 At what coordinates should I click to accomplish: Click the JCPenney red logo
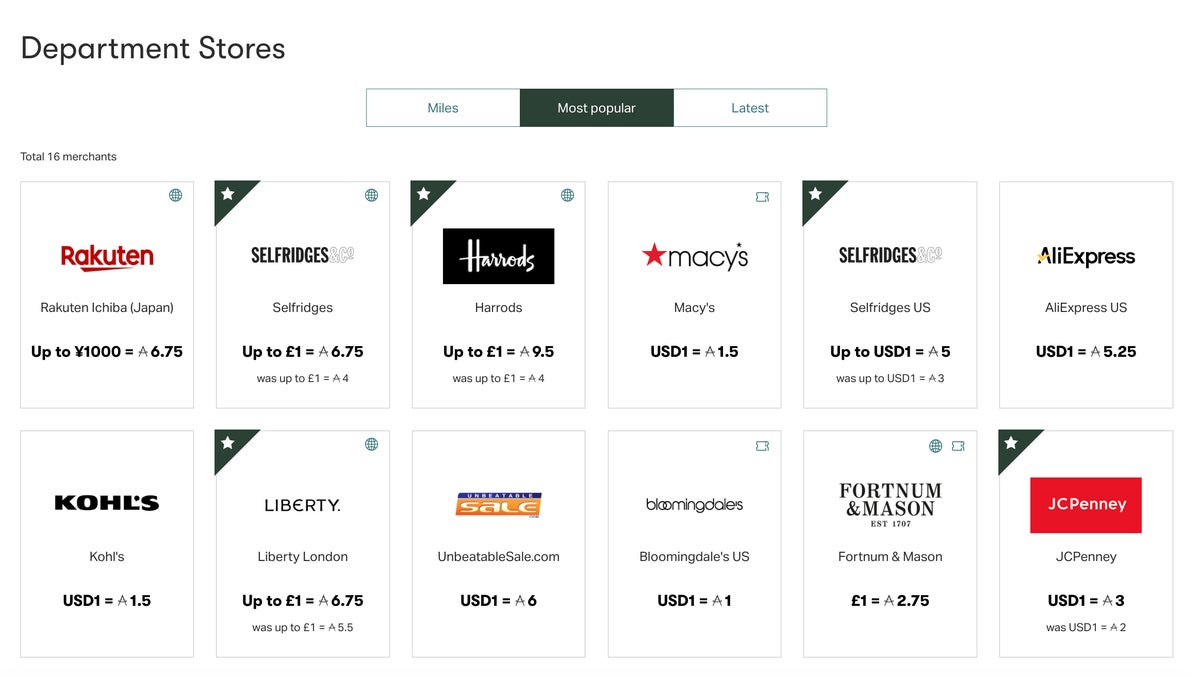(x=1086, y=505)
